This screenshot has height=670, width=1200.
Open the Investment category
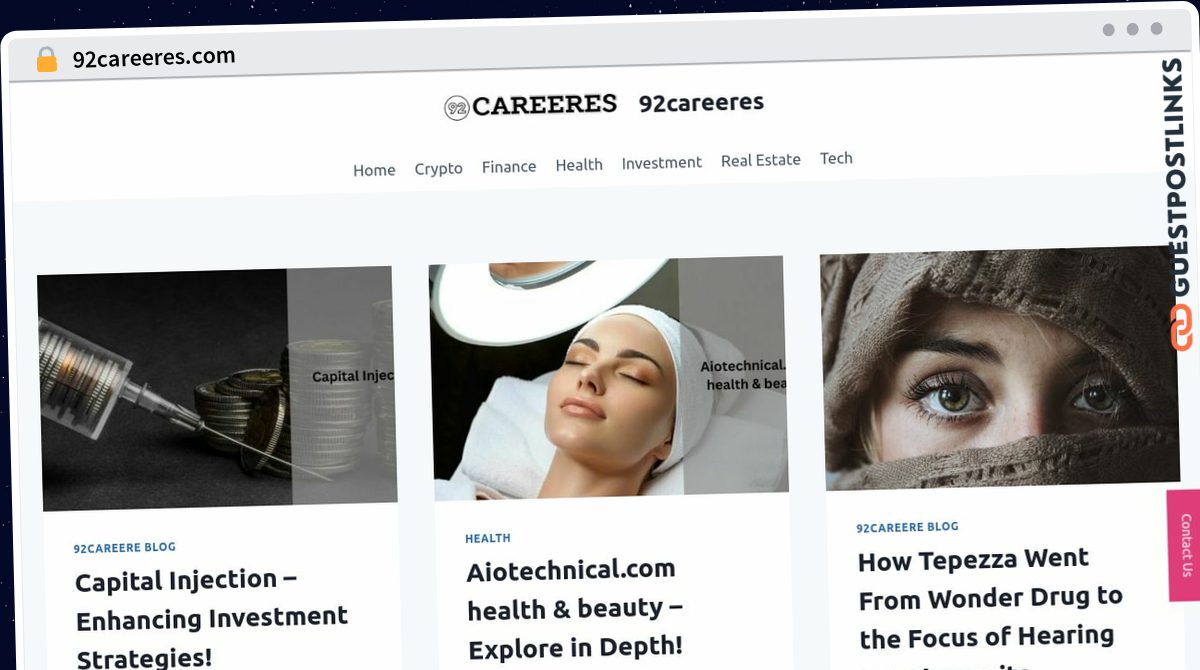click(x=661, y=162)
